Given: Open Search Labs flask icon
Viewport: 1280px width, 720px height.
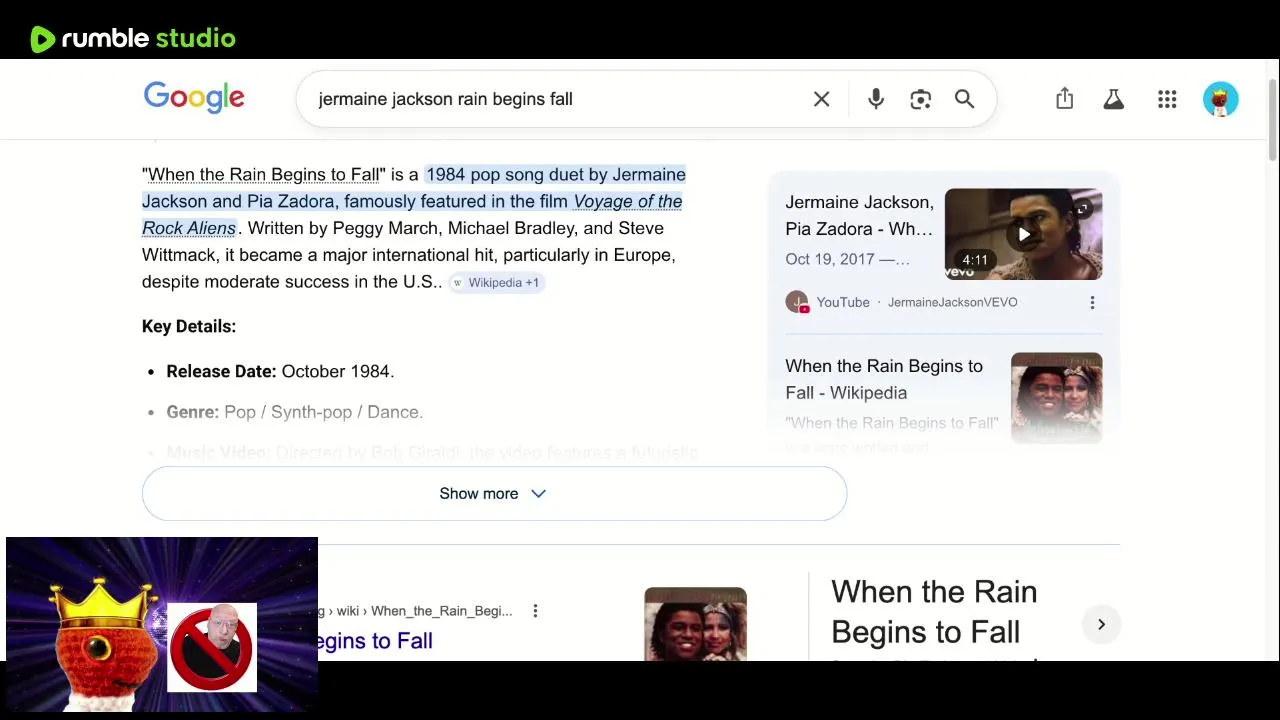Looking at the screenshot, I should coord(1113,99).
